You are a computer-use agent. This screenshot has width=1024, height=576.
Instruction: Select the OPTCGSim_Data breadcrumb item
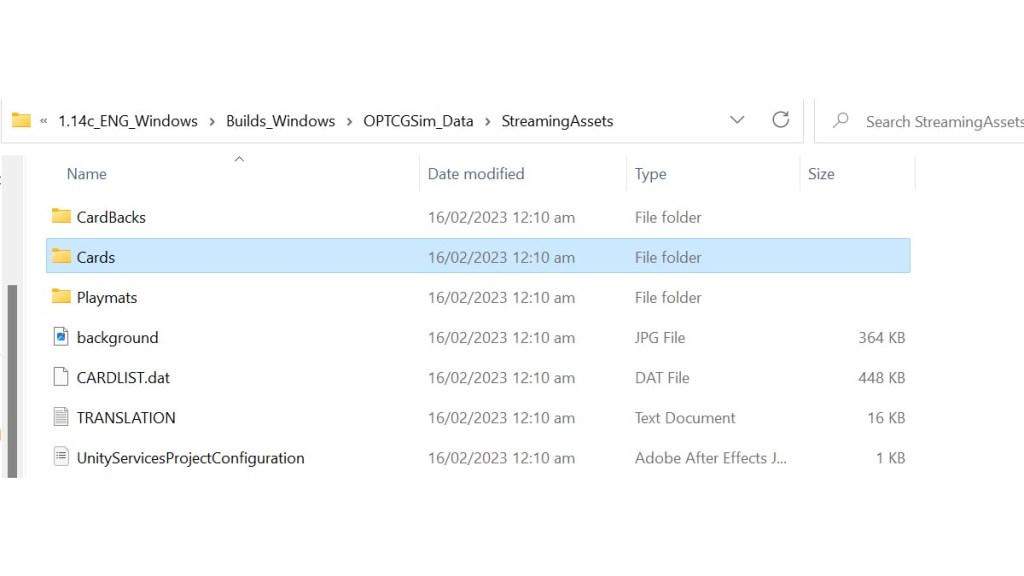(418, 120)
